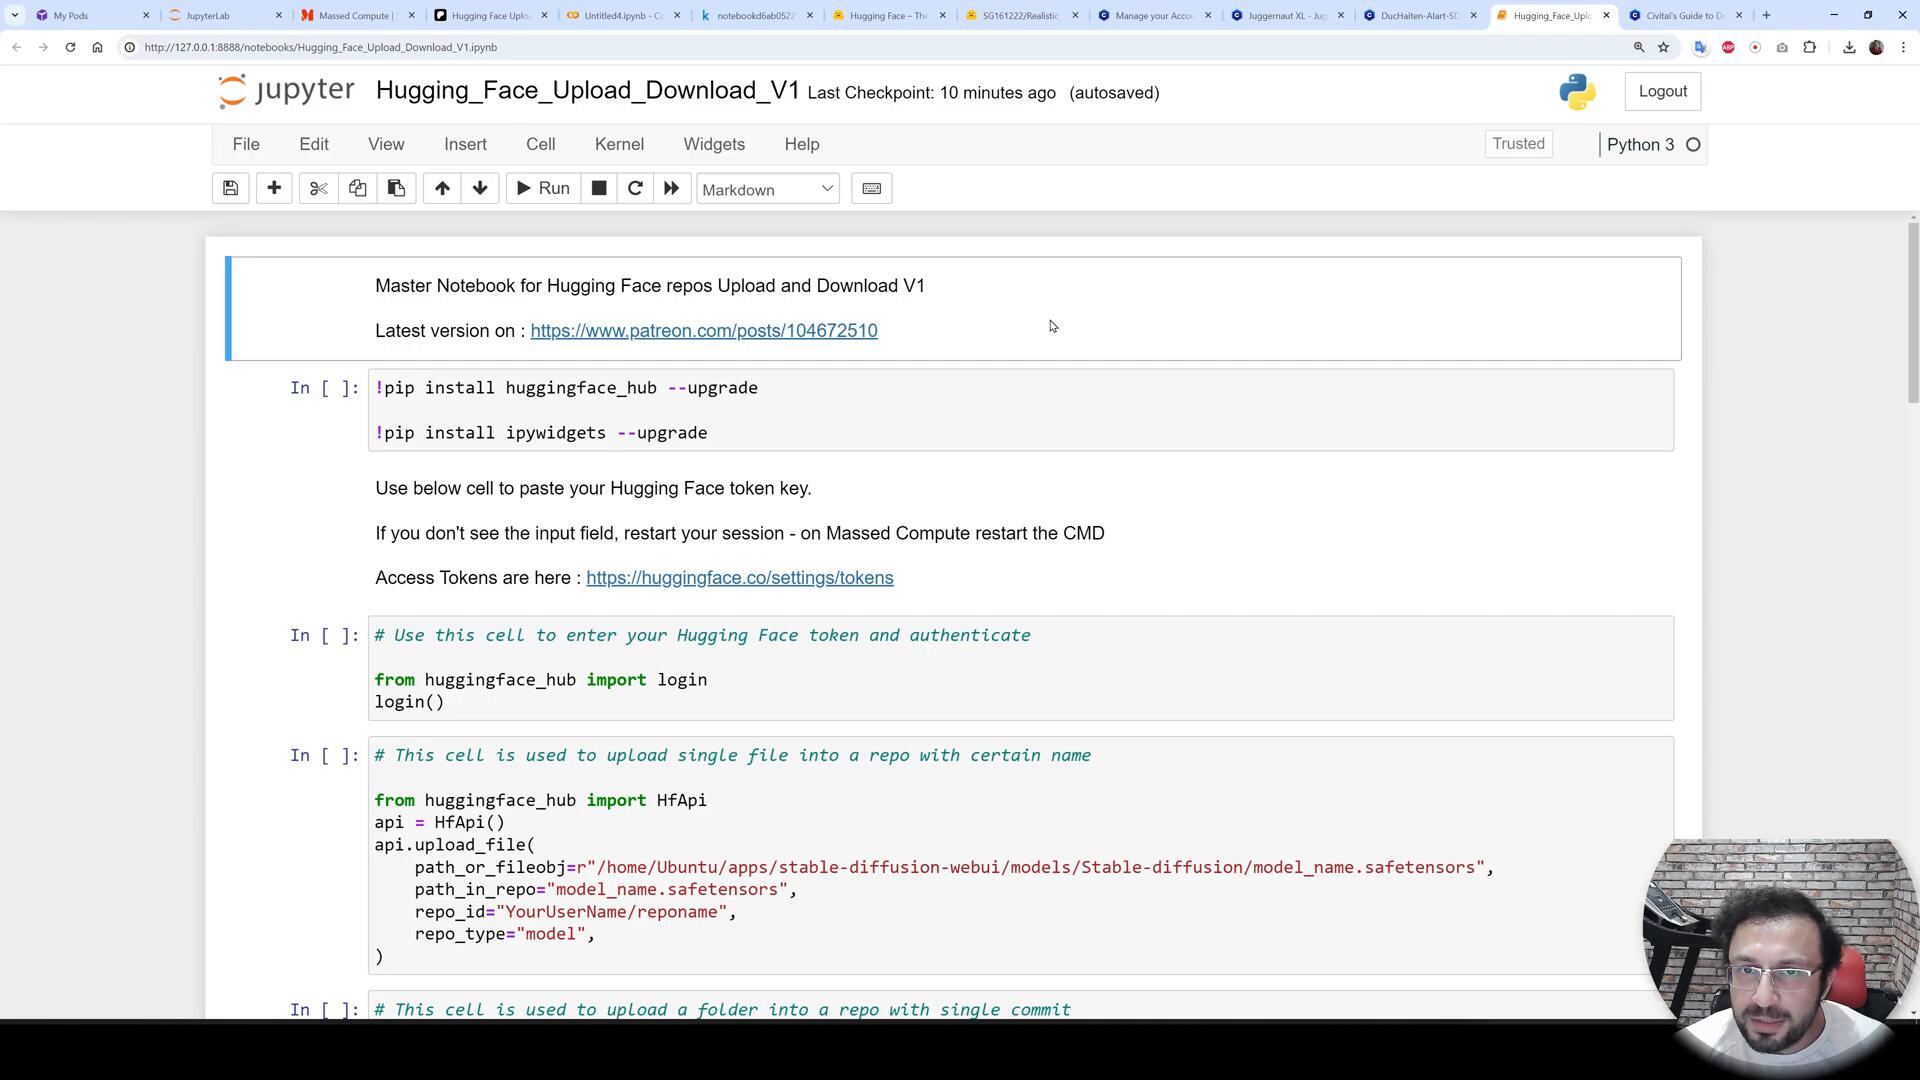Open the Cell menu
Viewport: 1920px width, 1080px height.
540,144
